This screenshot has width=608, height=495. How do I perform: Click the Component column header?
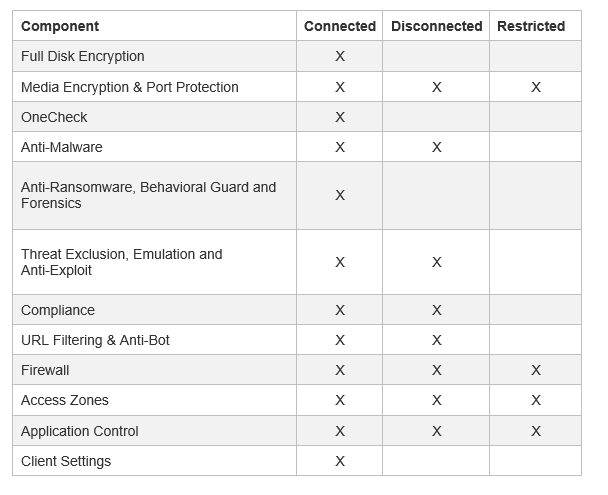60,26
